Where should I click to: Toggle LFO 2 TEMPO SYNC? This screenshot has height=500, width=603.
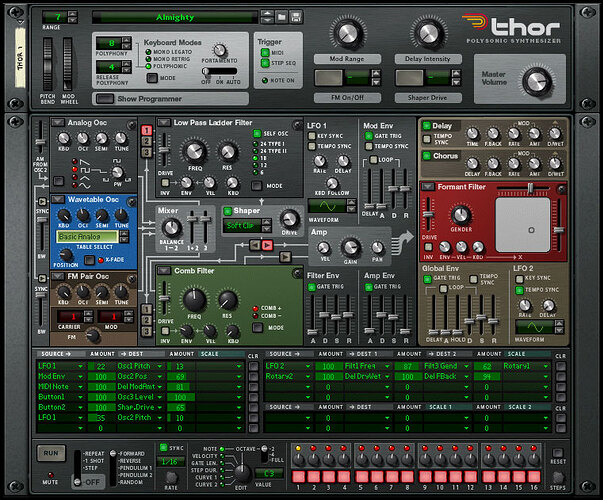tap(520, 290)
